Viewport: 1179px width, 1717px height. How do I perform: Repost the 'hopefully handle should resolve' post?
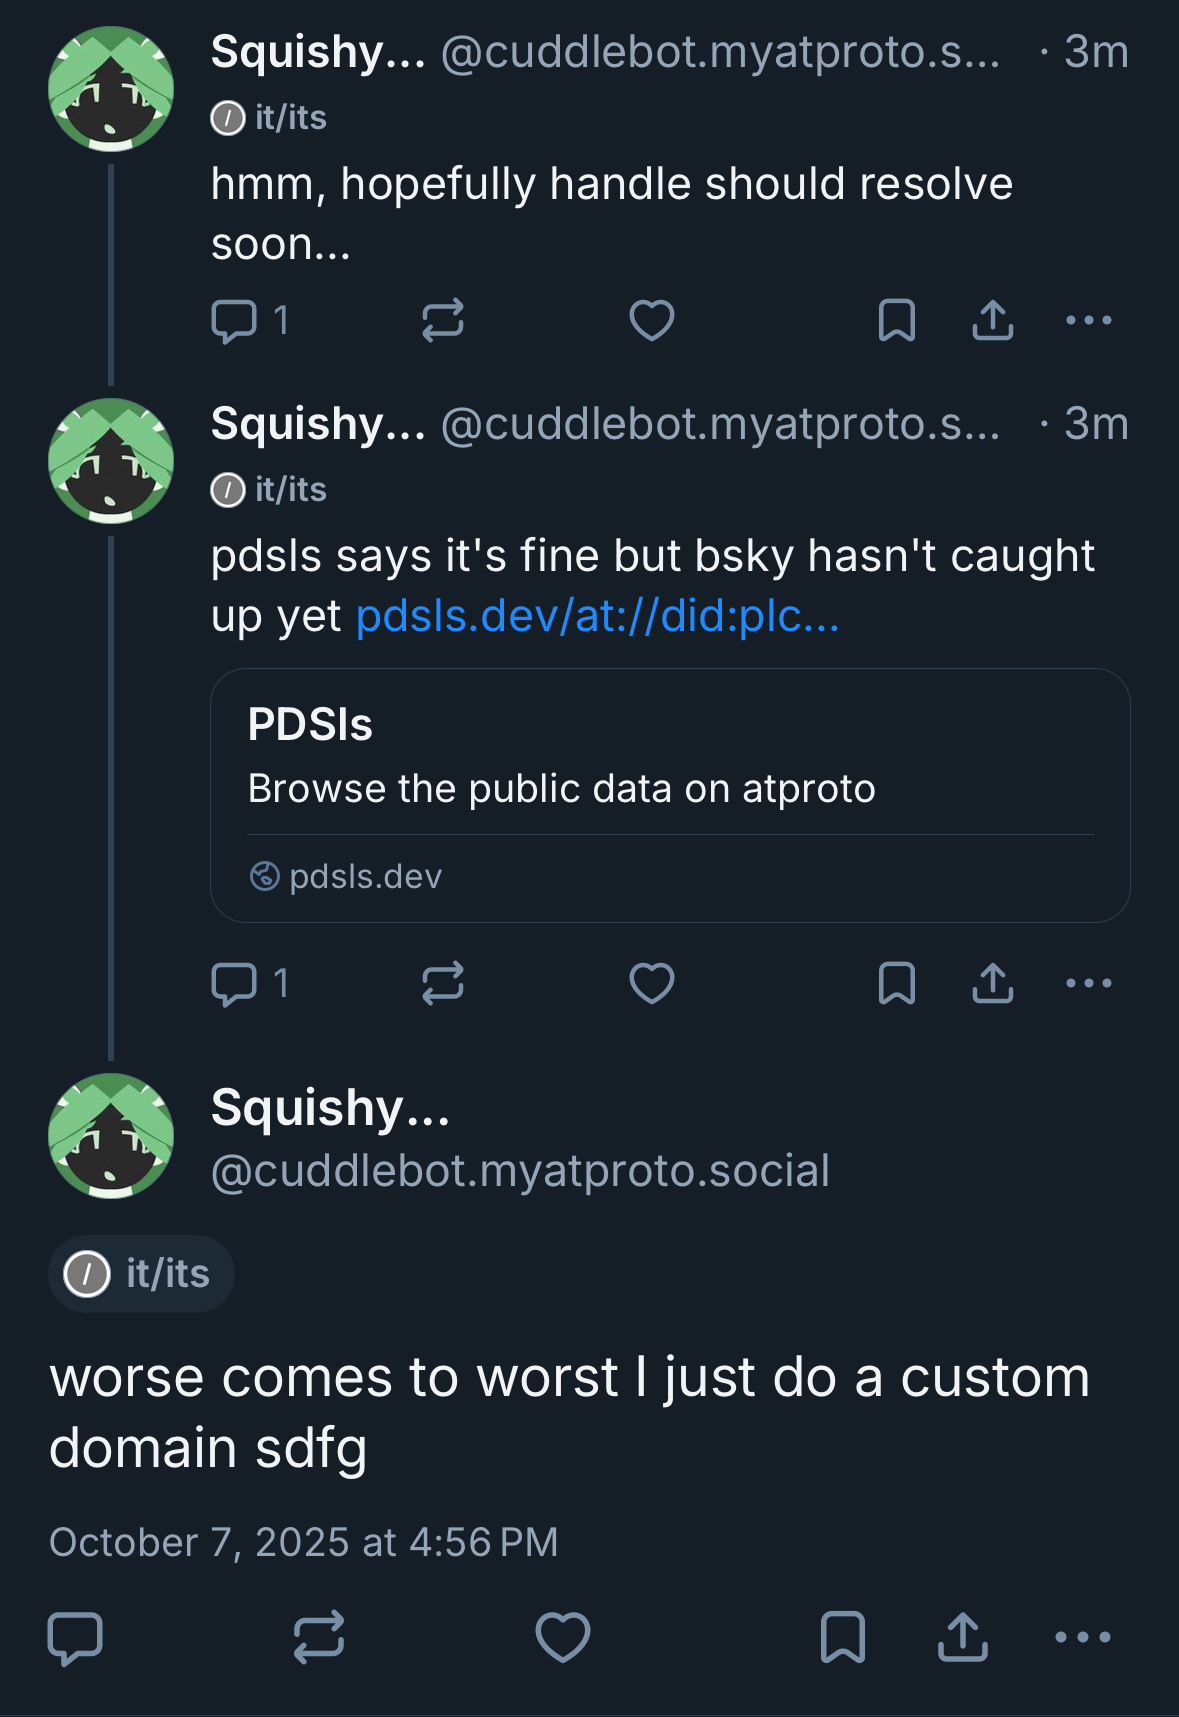pos(442,321)
